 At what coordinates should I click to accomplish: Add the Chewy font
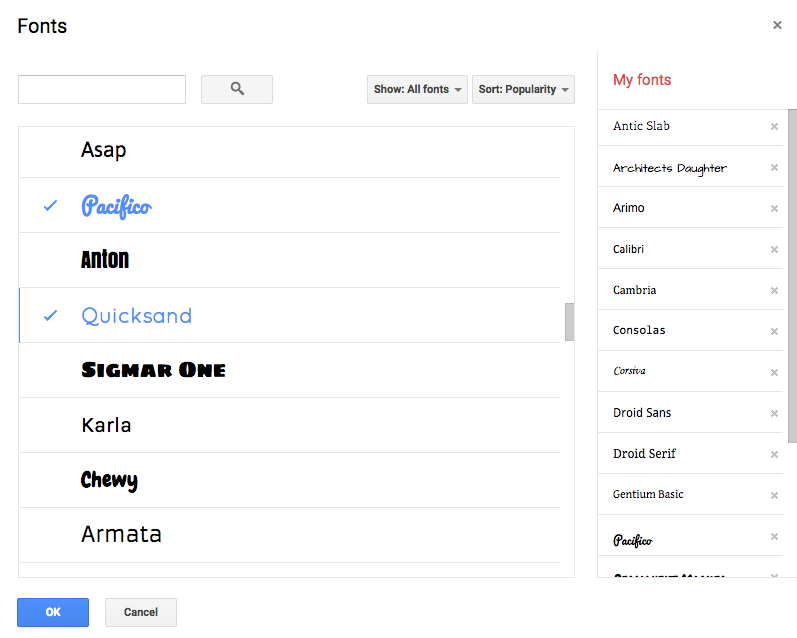coord(289,480)
